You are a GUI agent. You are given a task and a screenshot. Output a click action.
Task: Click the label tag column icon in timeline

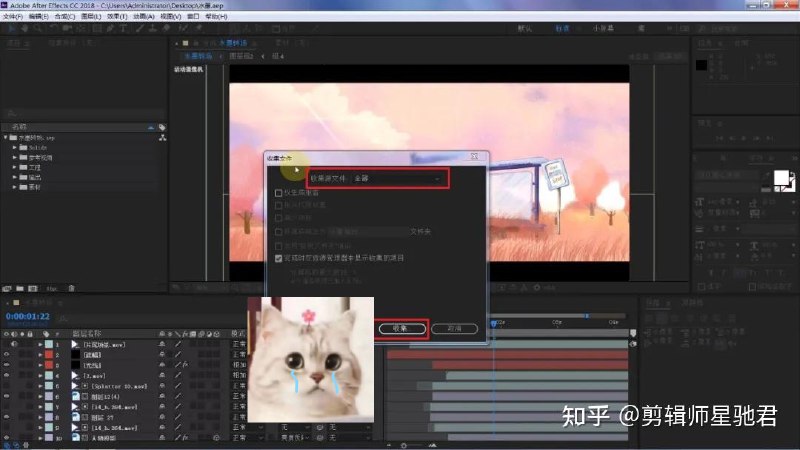point(46,334)
